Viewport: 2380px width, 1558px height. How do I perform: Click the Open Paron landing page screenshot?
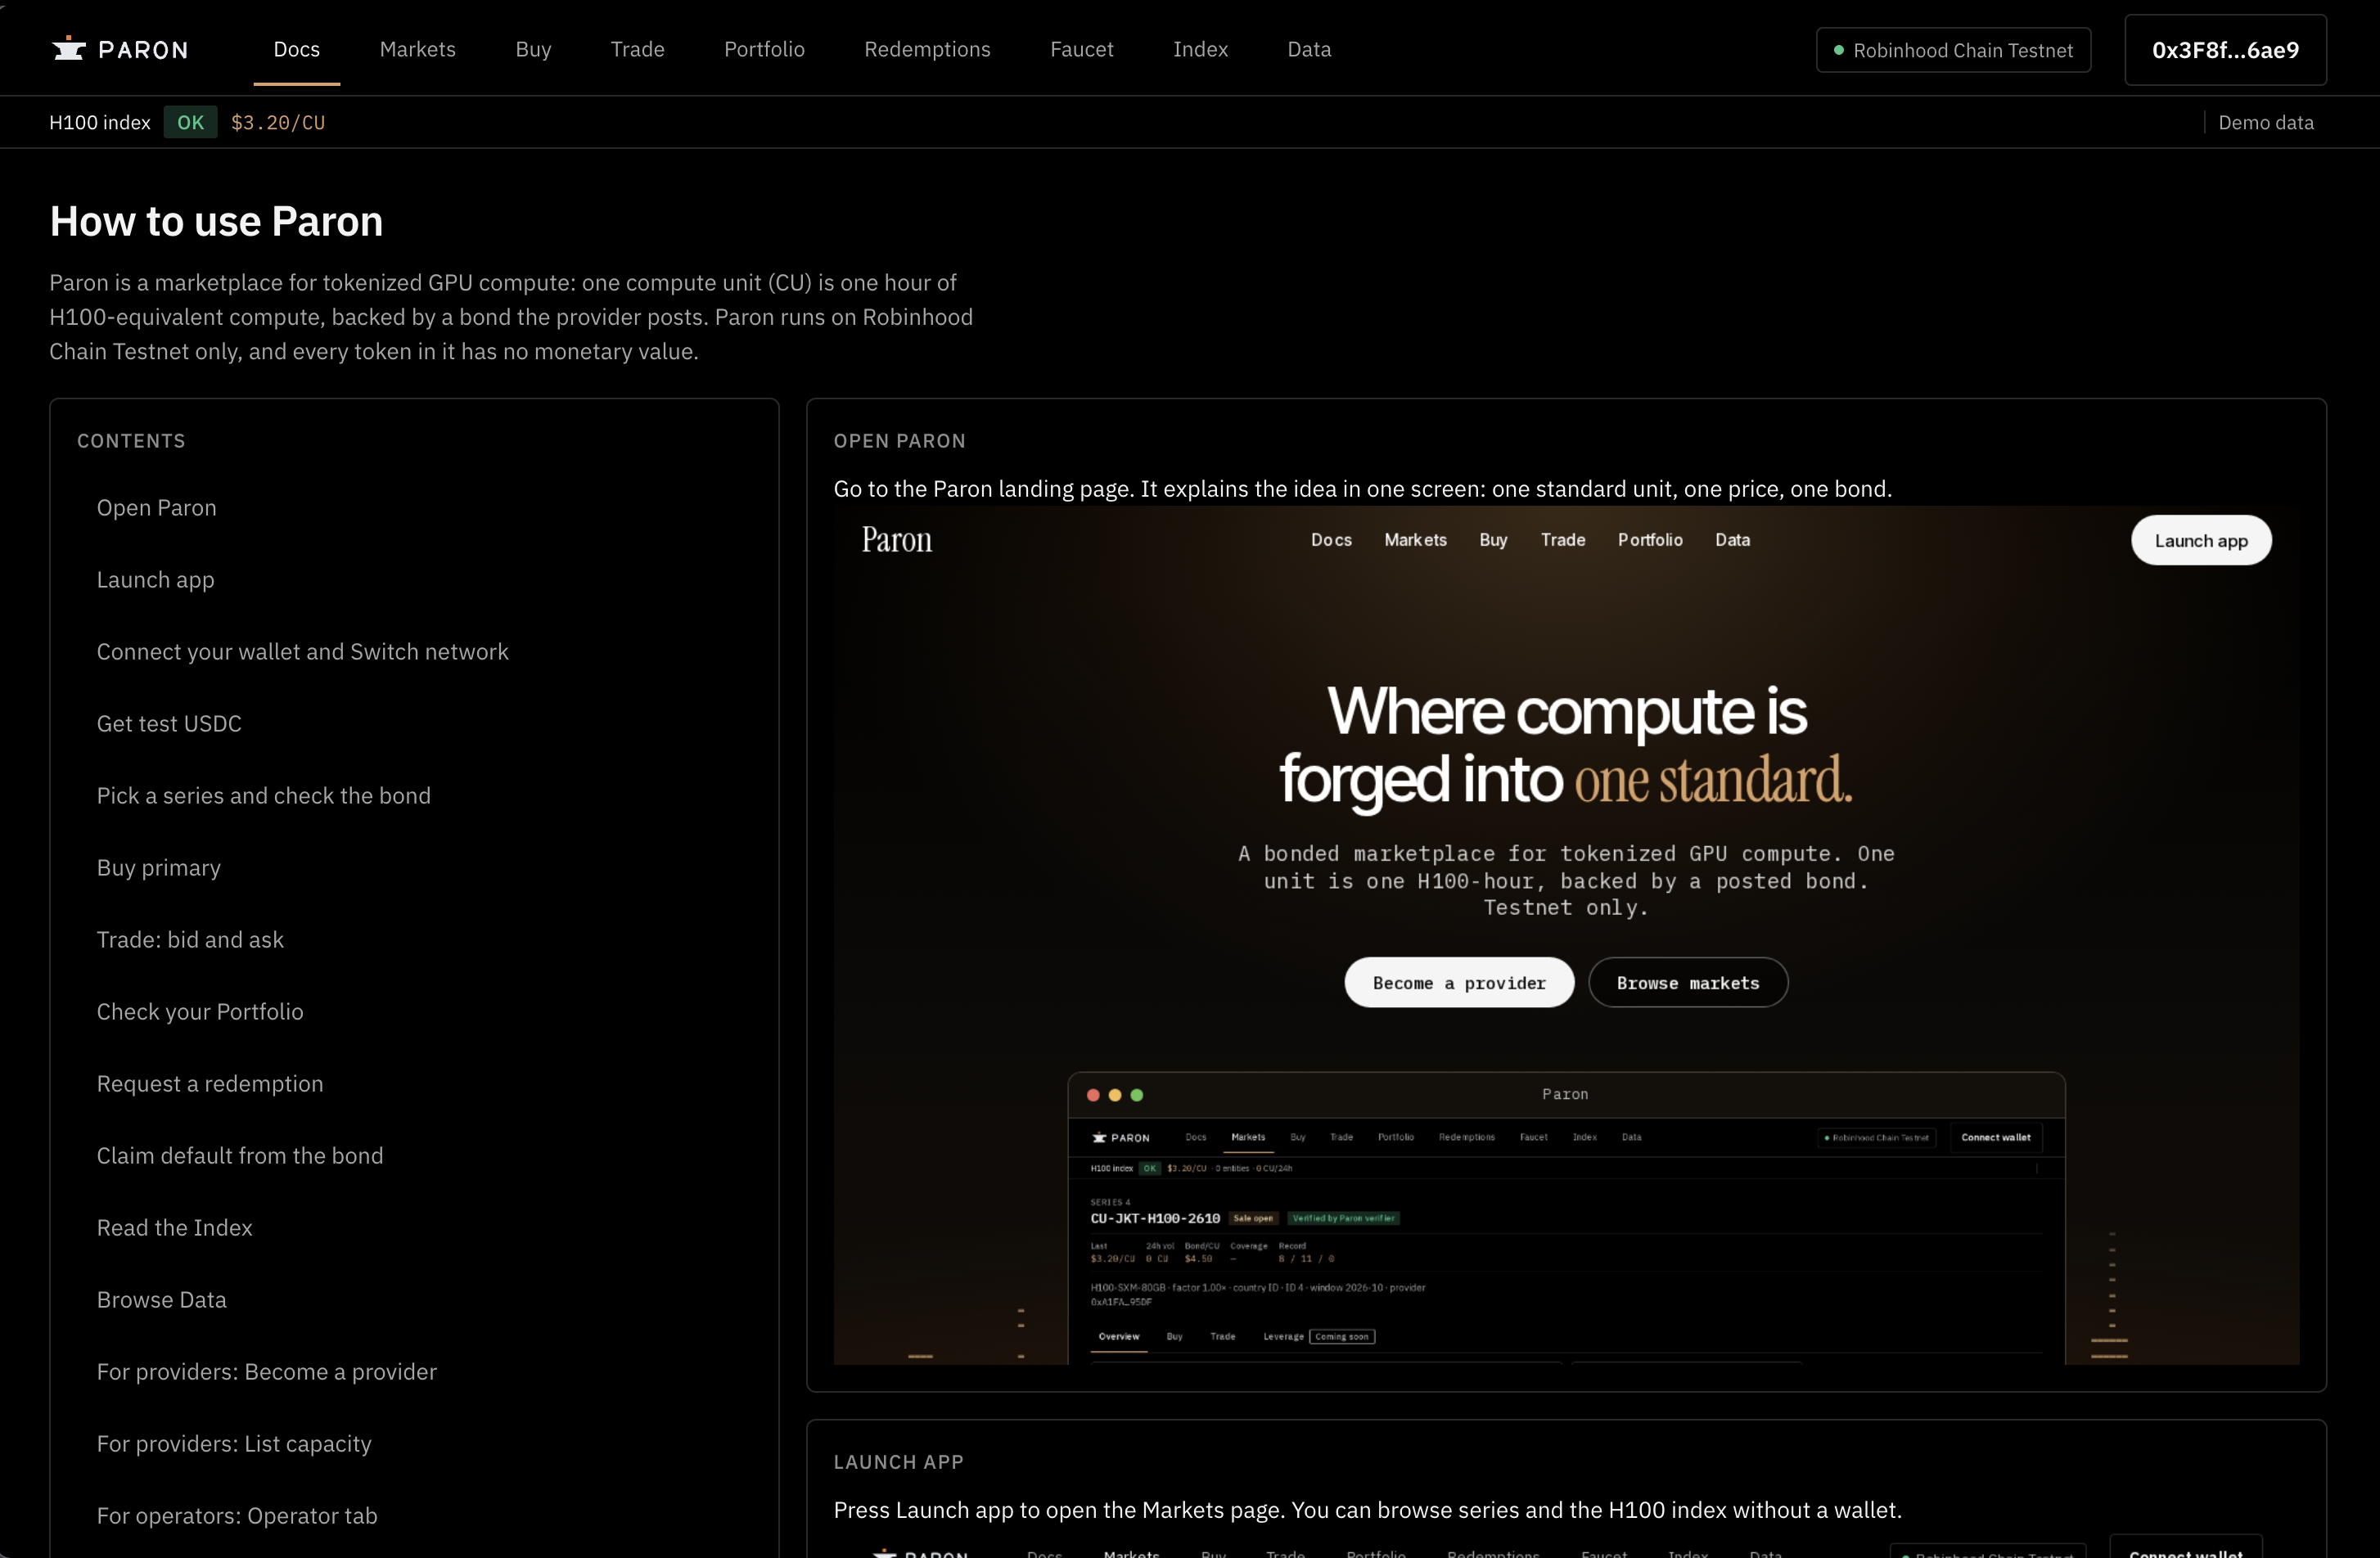tap(1566, 935)
